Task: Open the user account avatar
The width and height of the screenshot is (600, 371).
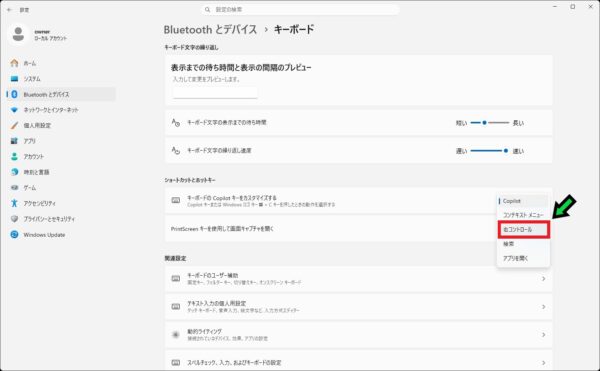Action: click(18, 35)
